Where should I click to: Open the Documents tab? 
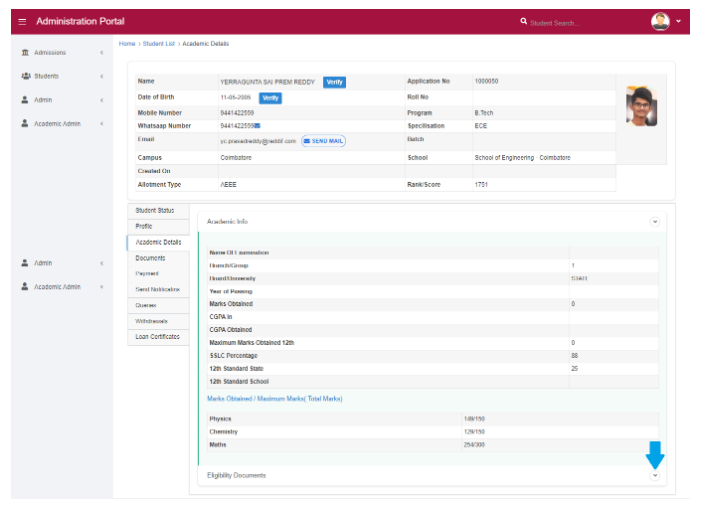click(151, 258)
